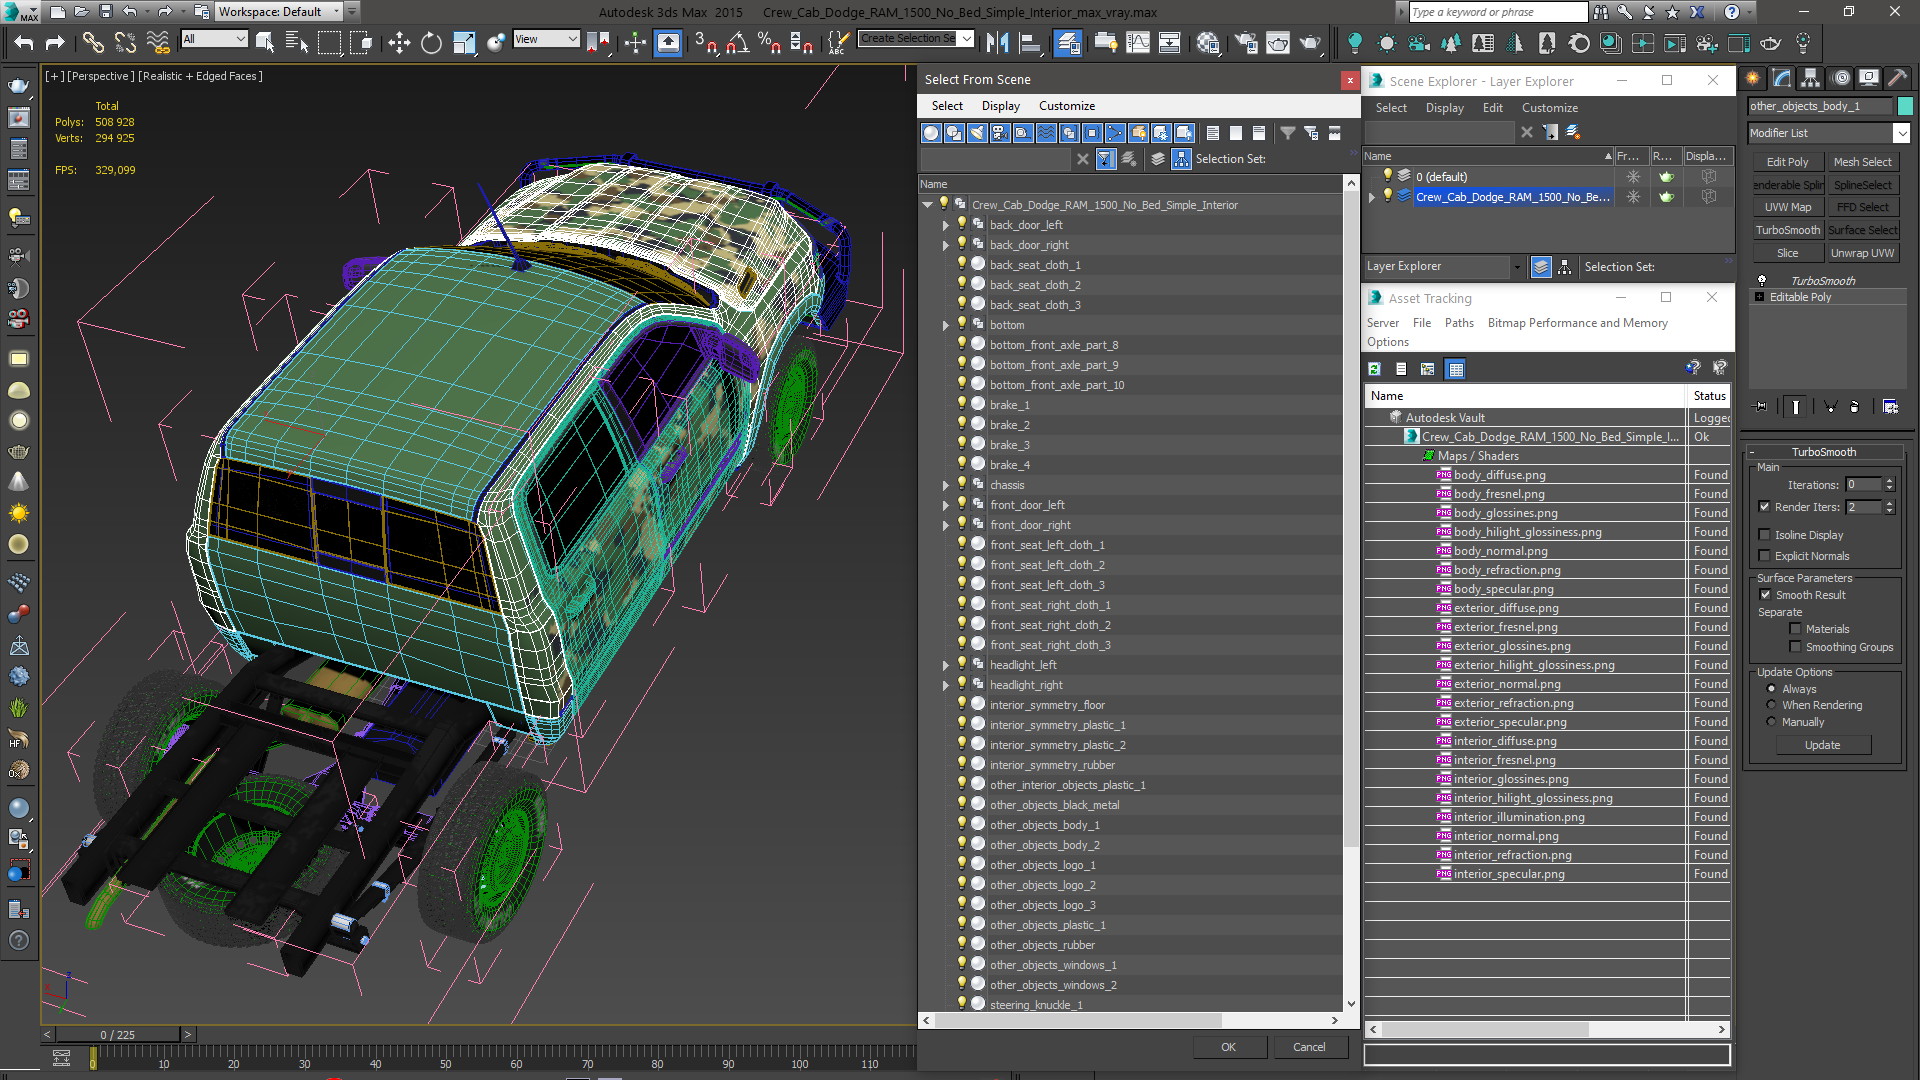Expand the front_door_right tree node

(946, 526)
